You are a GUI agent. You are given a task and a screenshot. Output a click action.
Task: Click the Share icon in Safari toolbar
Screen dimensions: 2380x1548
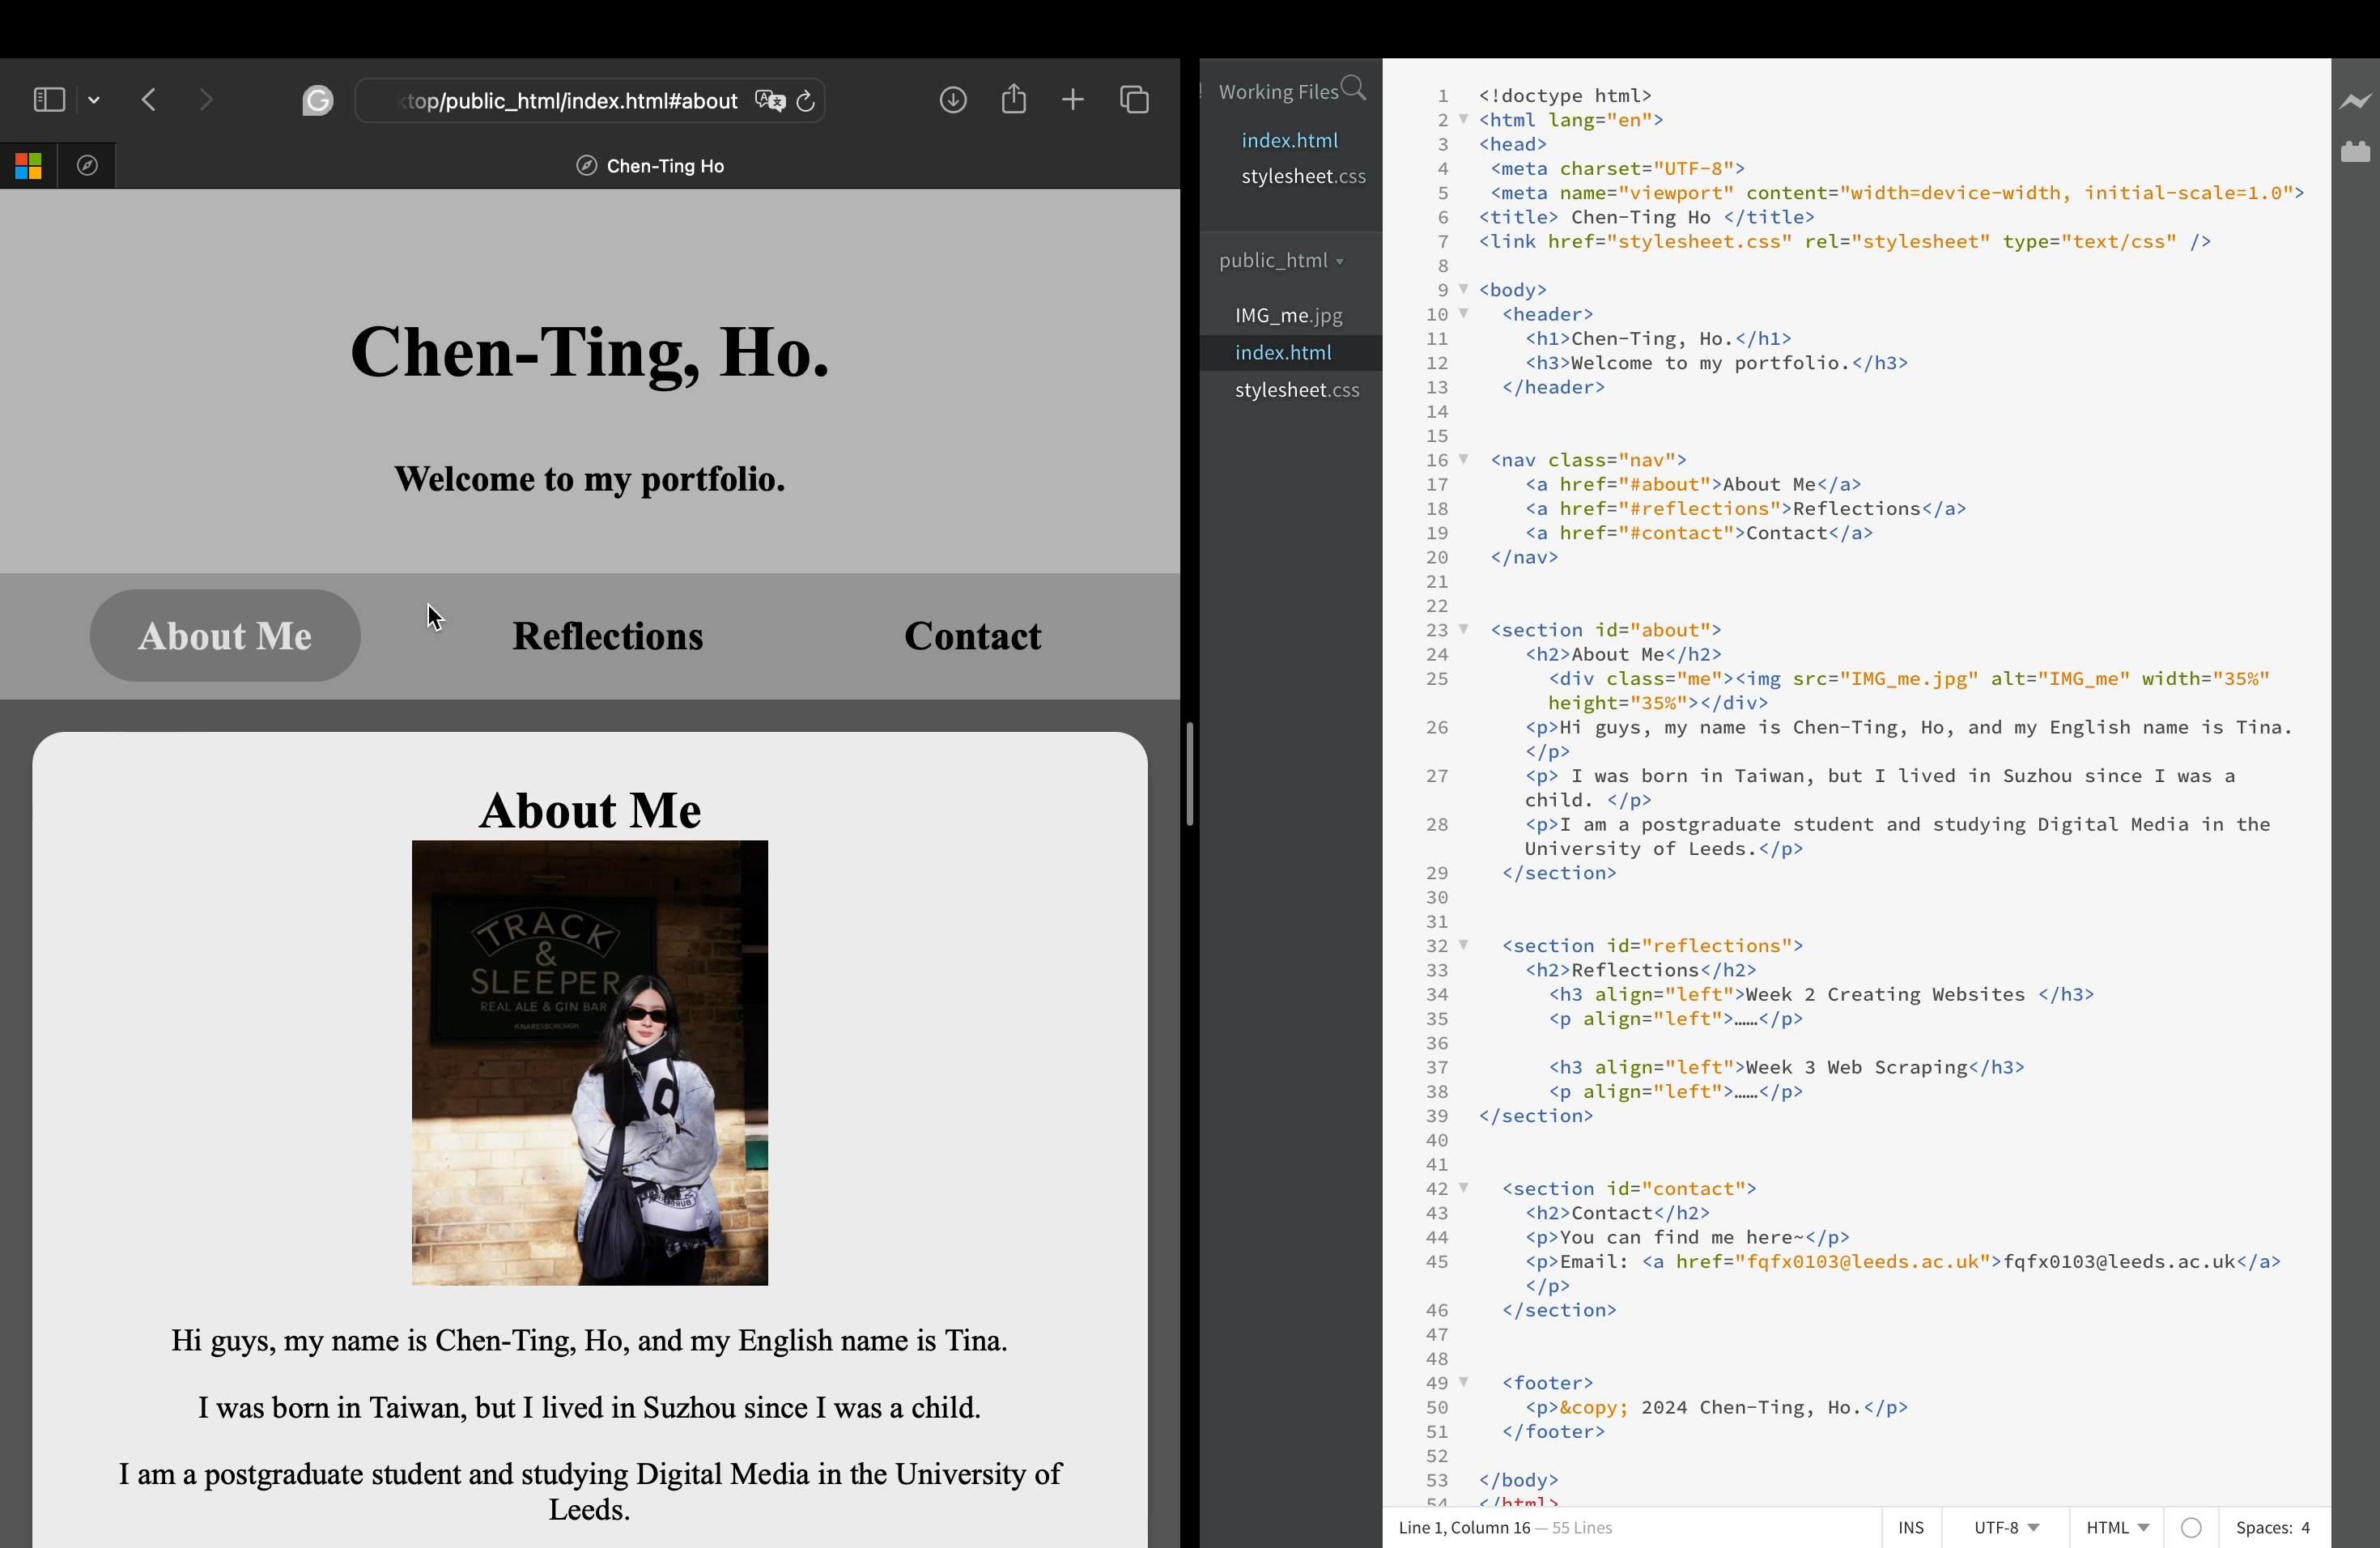1013,99
